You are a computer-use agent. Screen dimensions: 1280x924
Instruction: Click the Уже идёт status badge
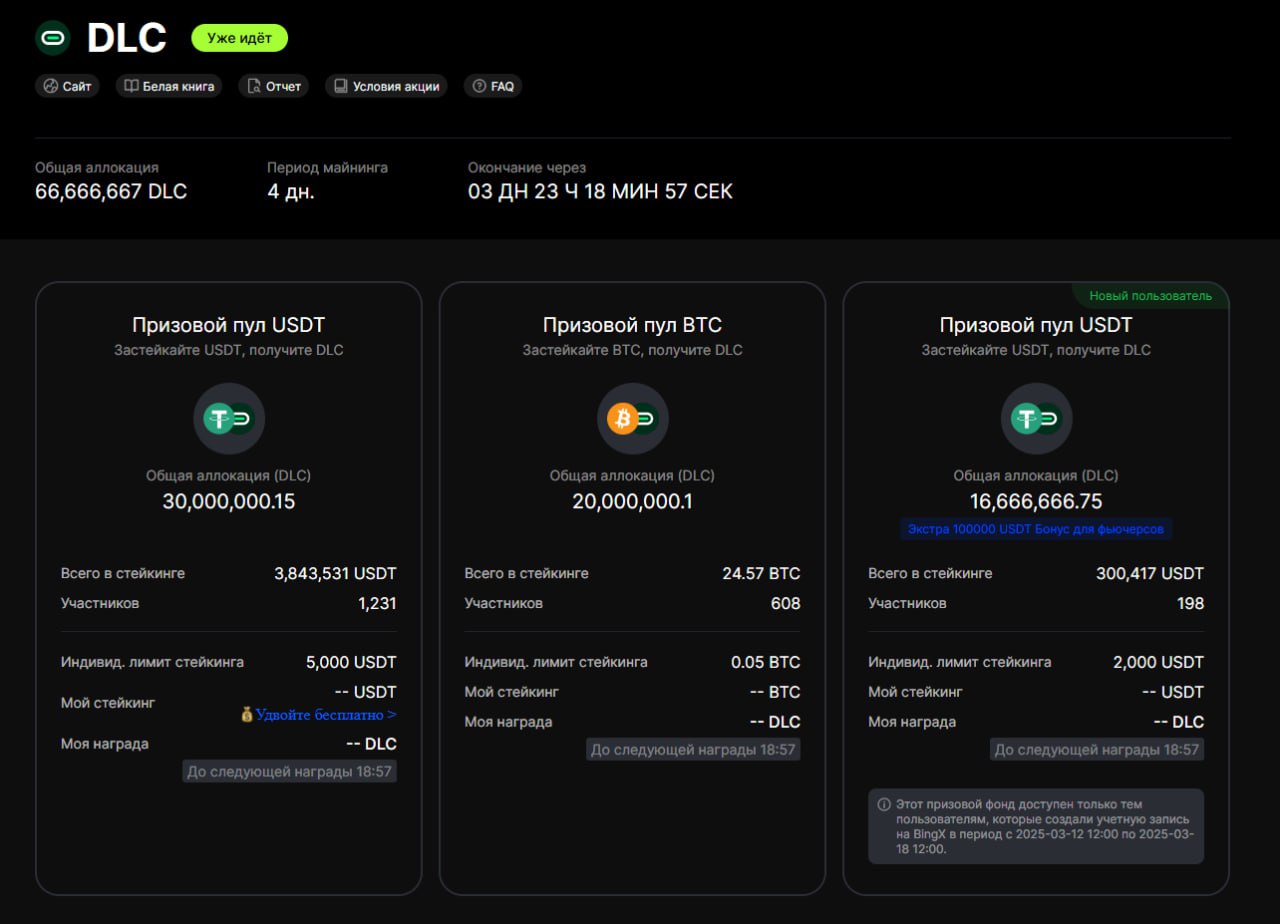[x=240, y=38]
